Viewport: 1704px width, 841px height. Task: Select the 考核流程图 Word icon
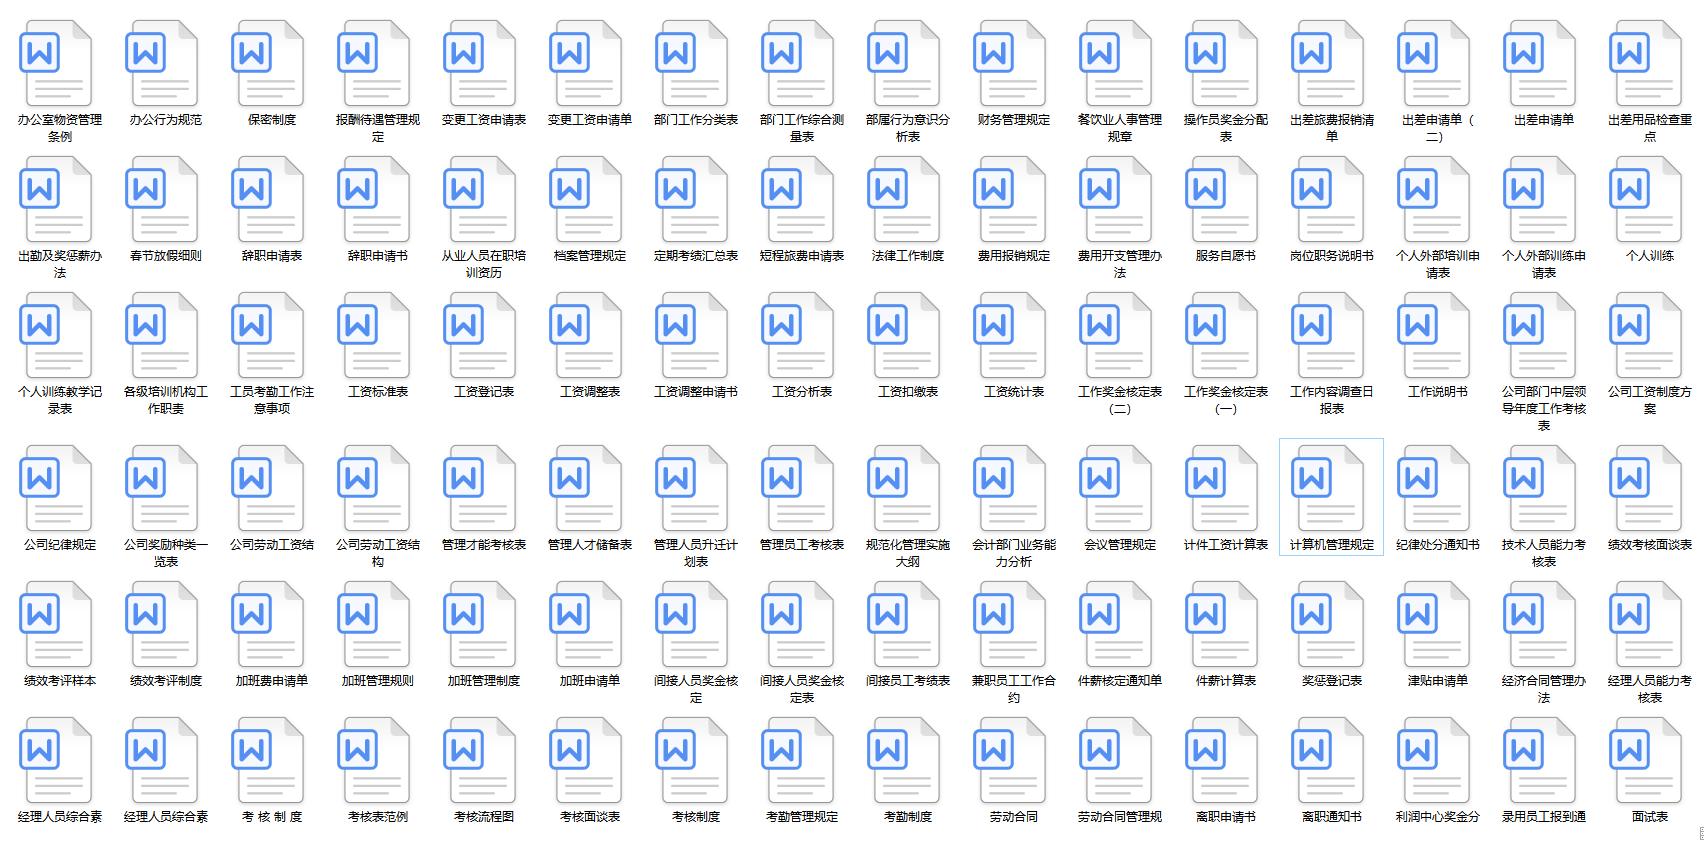[x=480, y=760]
